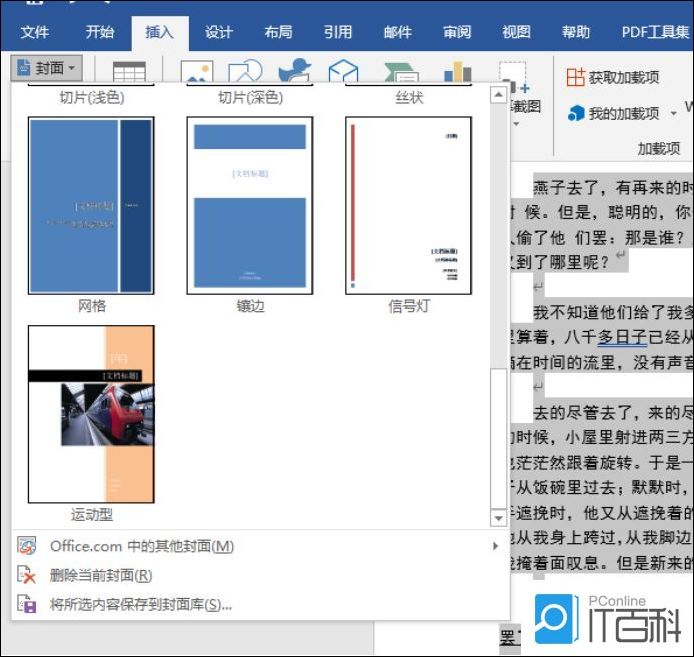Choose the 信号灯 cover page thumbnail
This screenshot has height=657, width=694.
(x=409, y=205)
